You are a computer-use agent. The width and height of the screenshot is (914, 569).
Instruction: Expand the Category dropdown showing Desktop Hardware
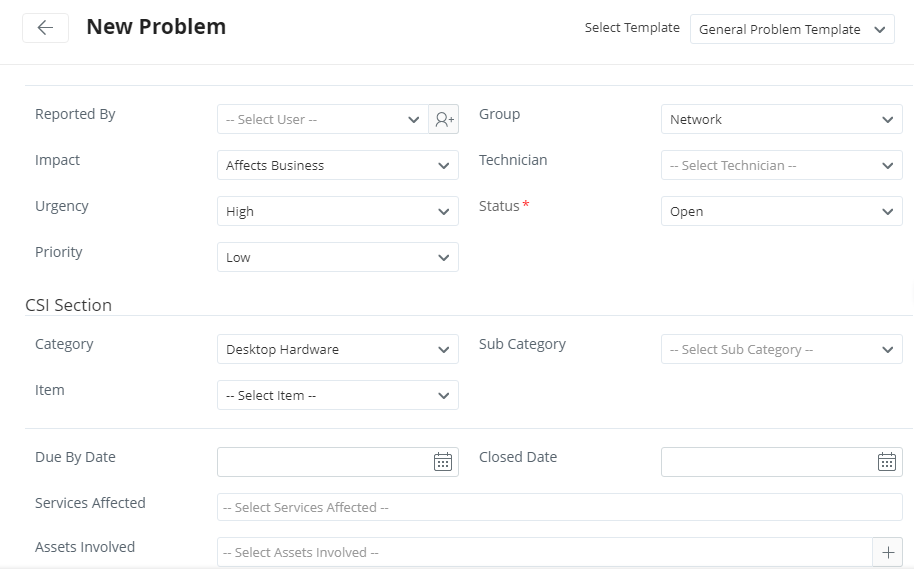click(x=337, y=350)
